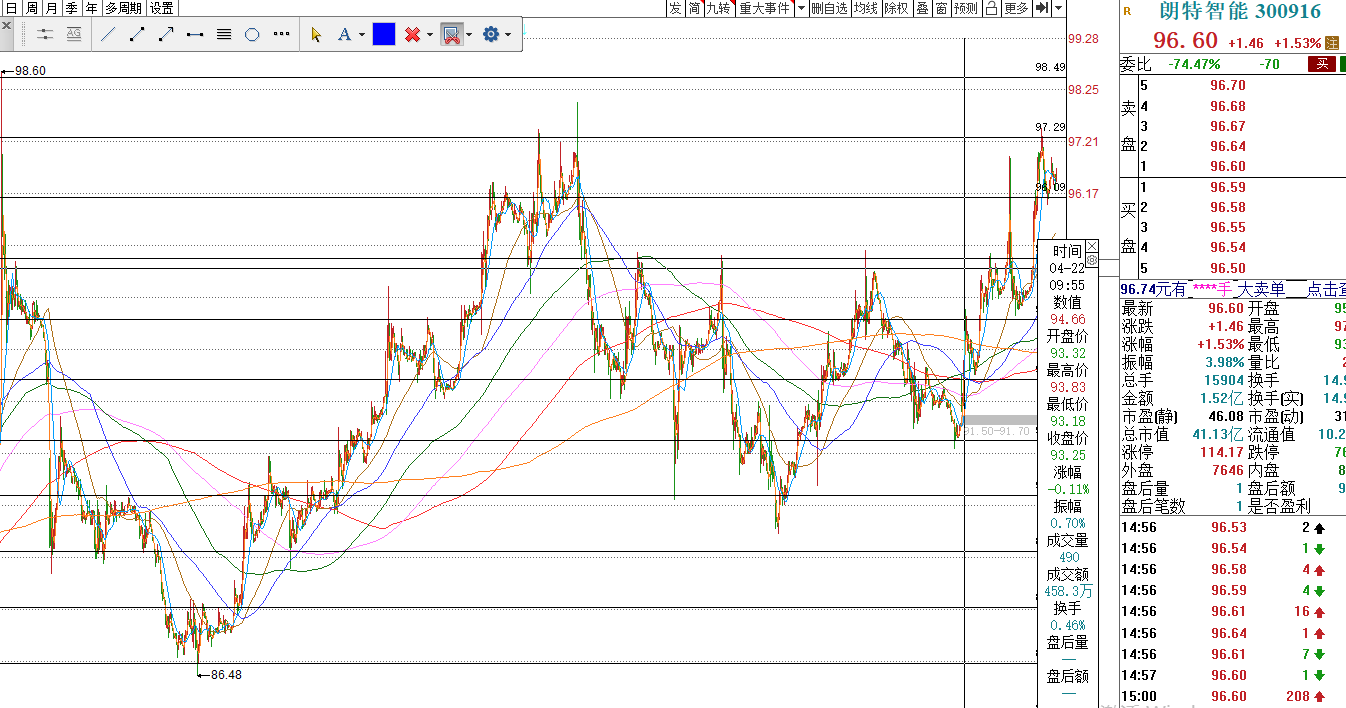The image size is (1346, 708).
Task: Select buy level 5 price 96.50
Action: pos(1227,268)
